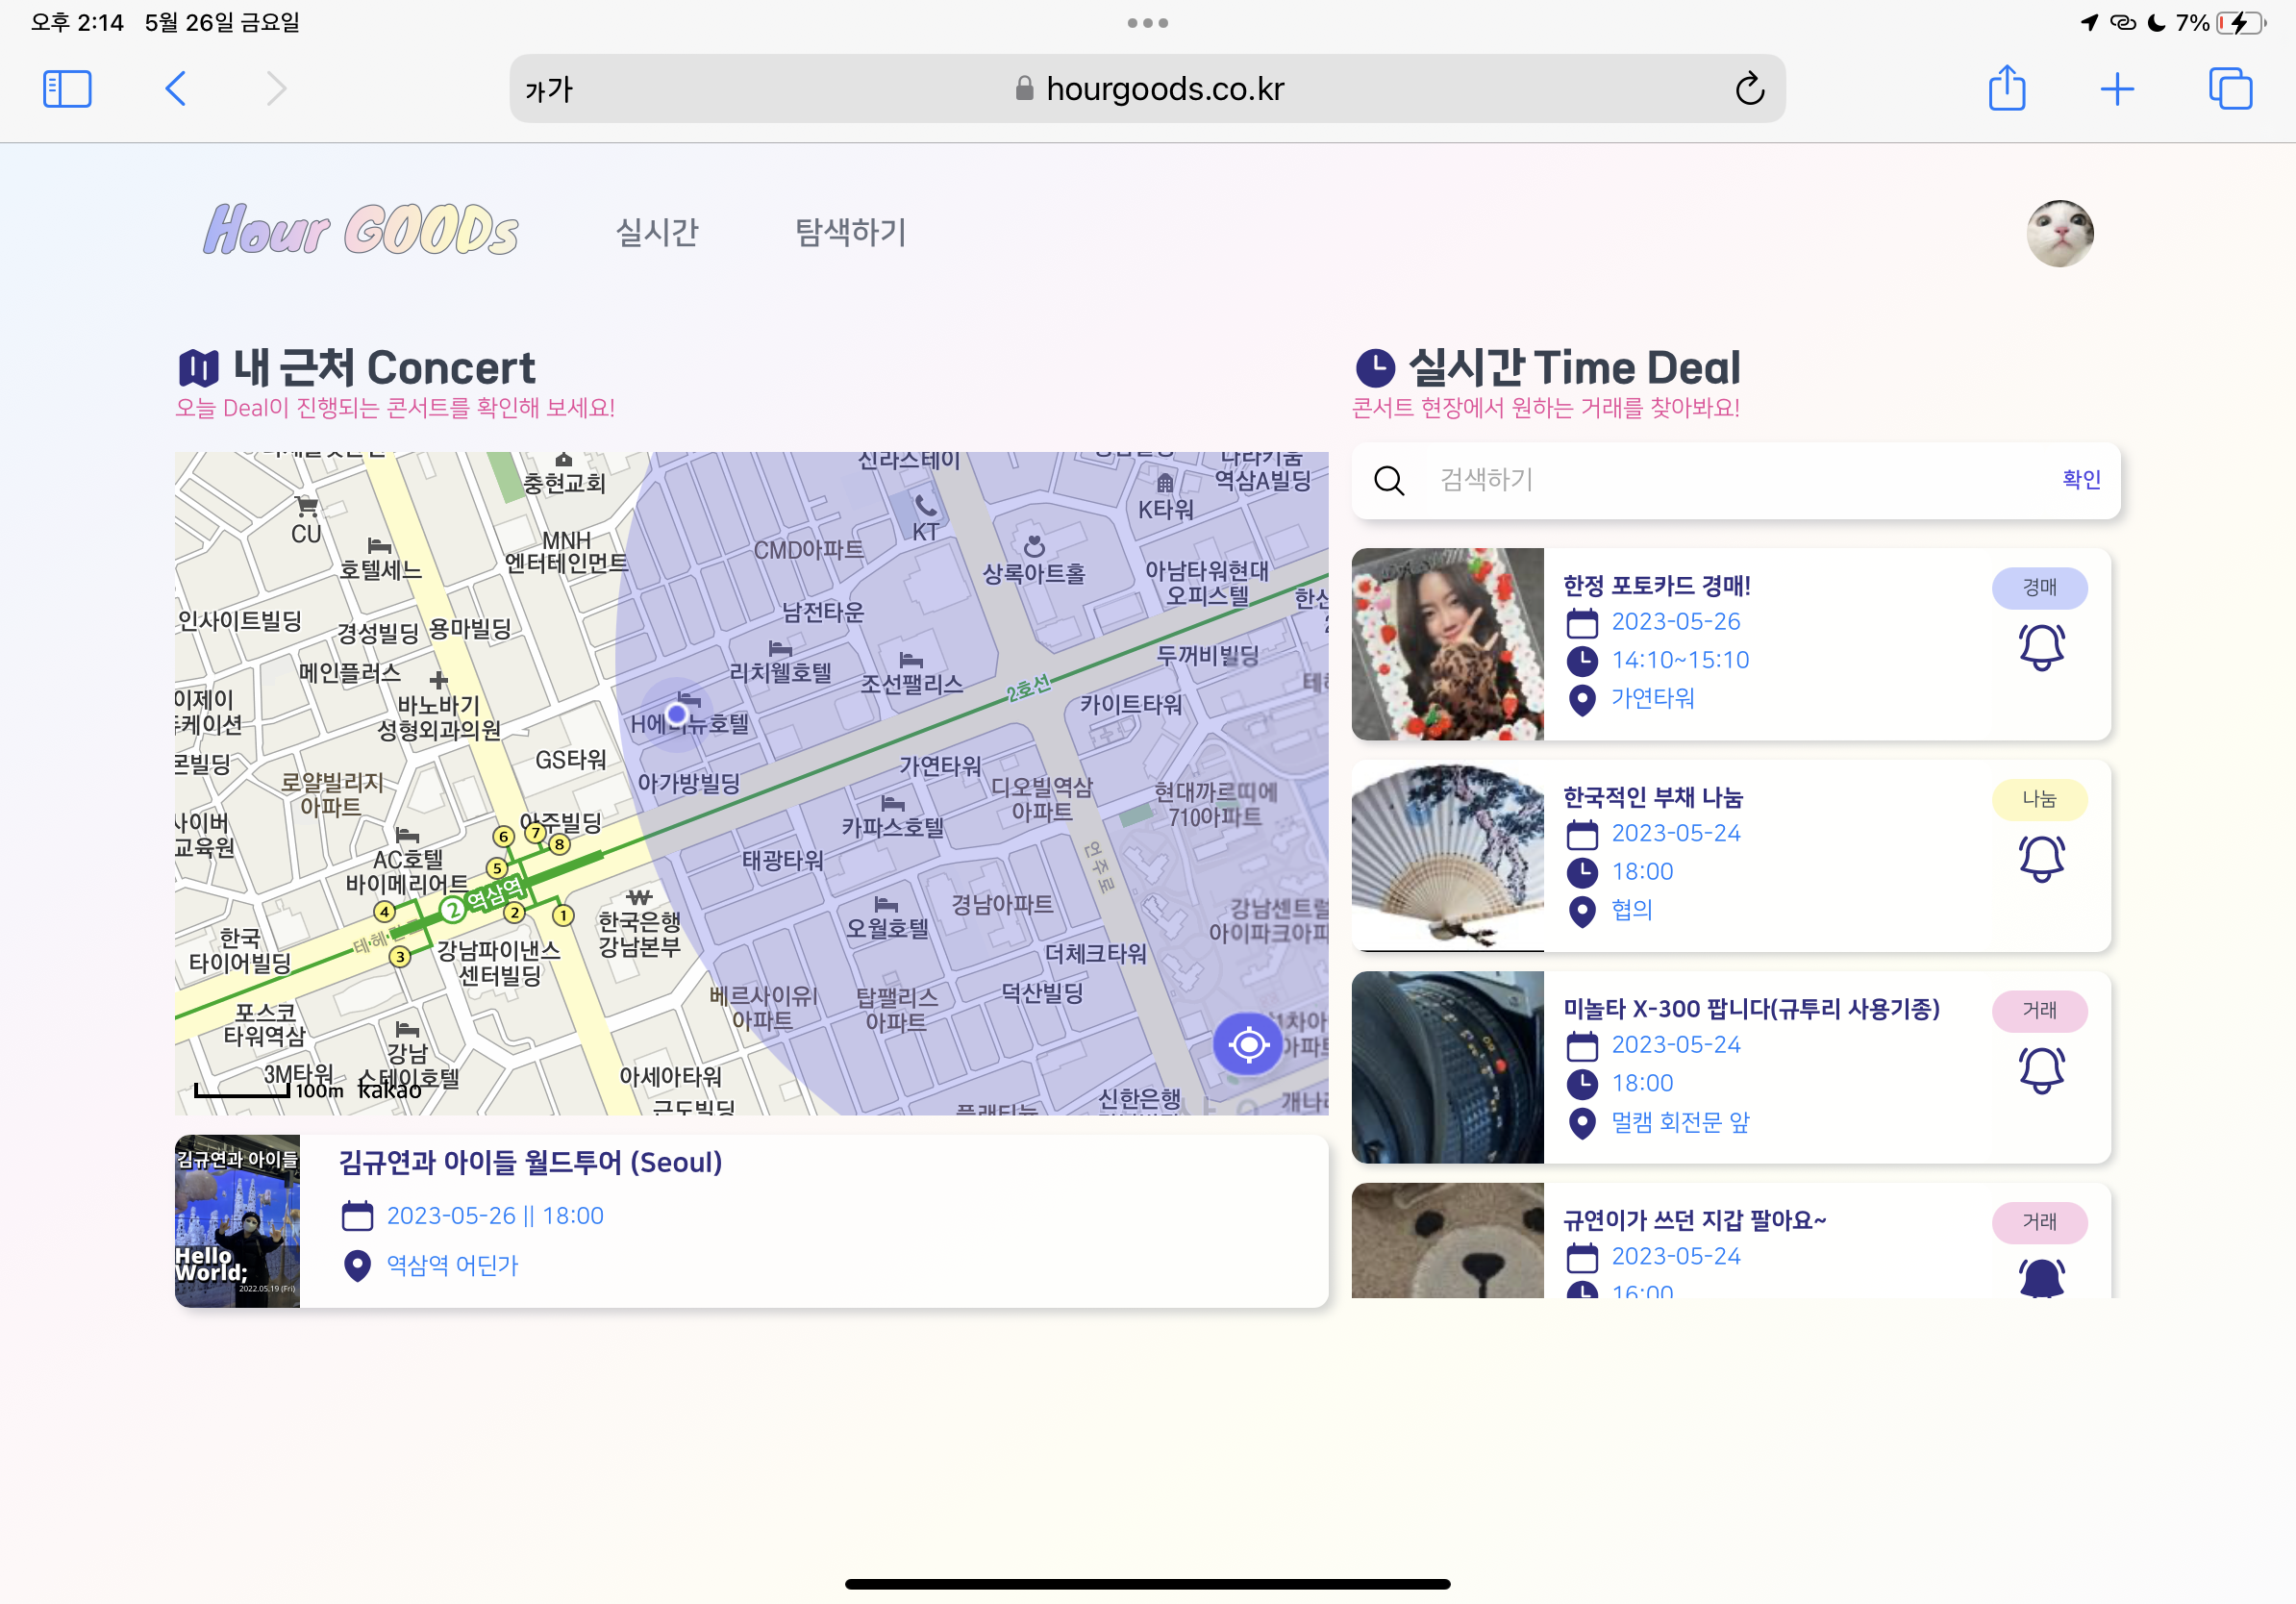
Task: Toggle bell alert for 미놀타 X-300 deal
Action: click(2041, 1070)
